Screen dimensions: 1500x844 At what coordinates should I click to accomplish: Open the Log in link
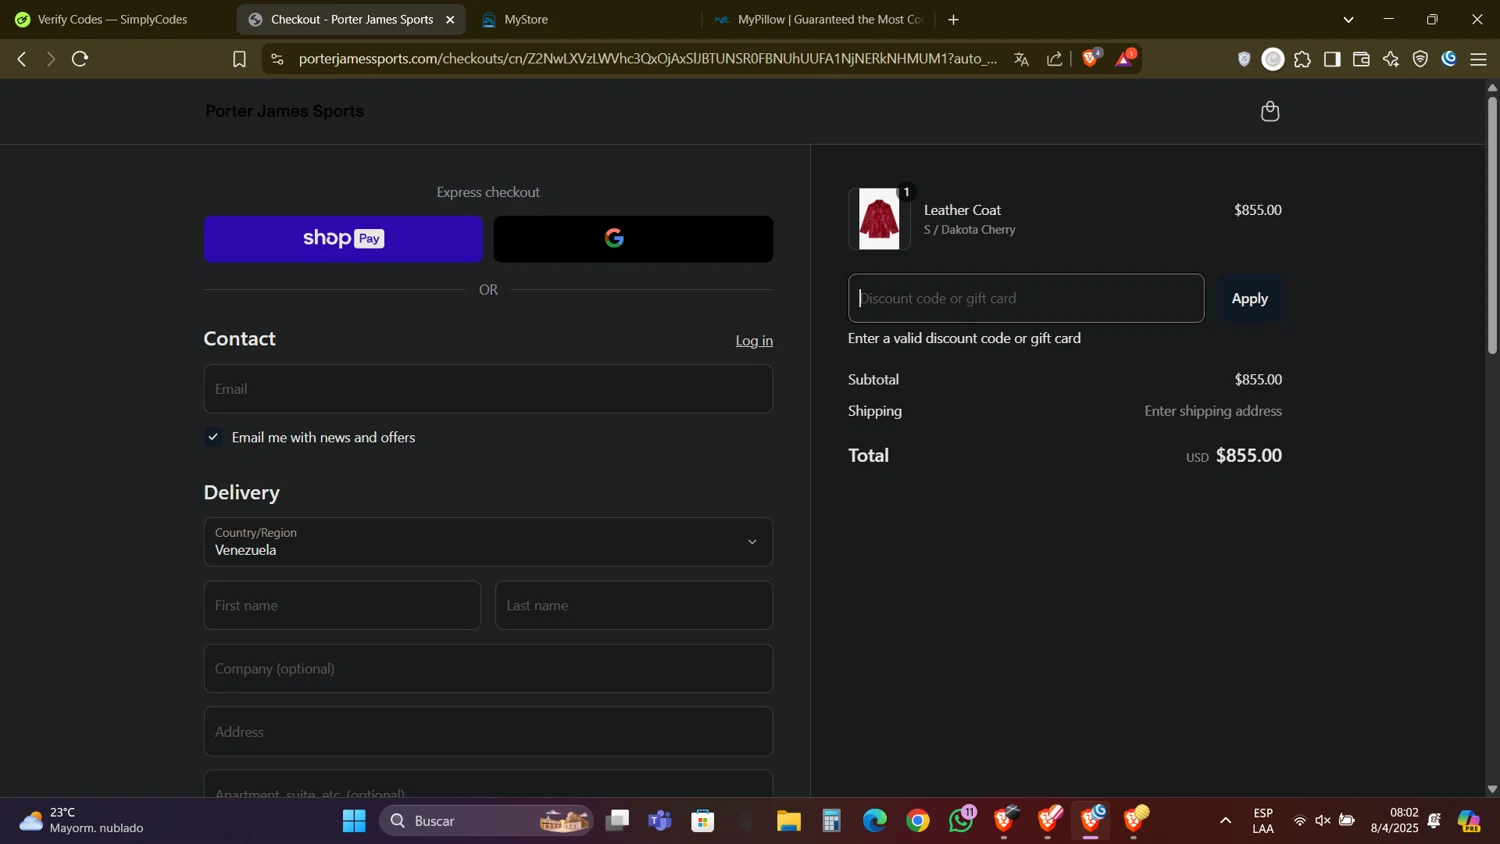click(x=754, y=341)
